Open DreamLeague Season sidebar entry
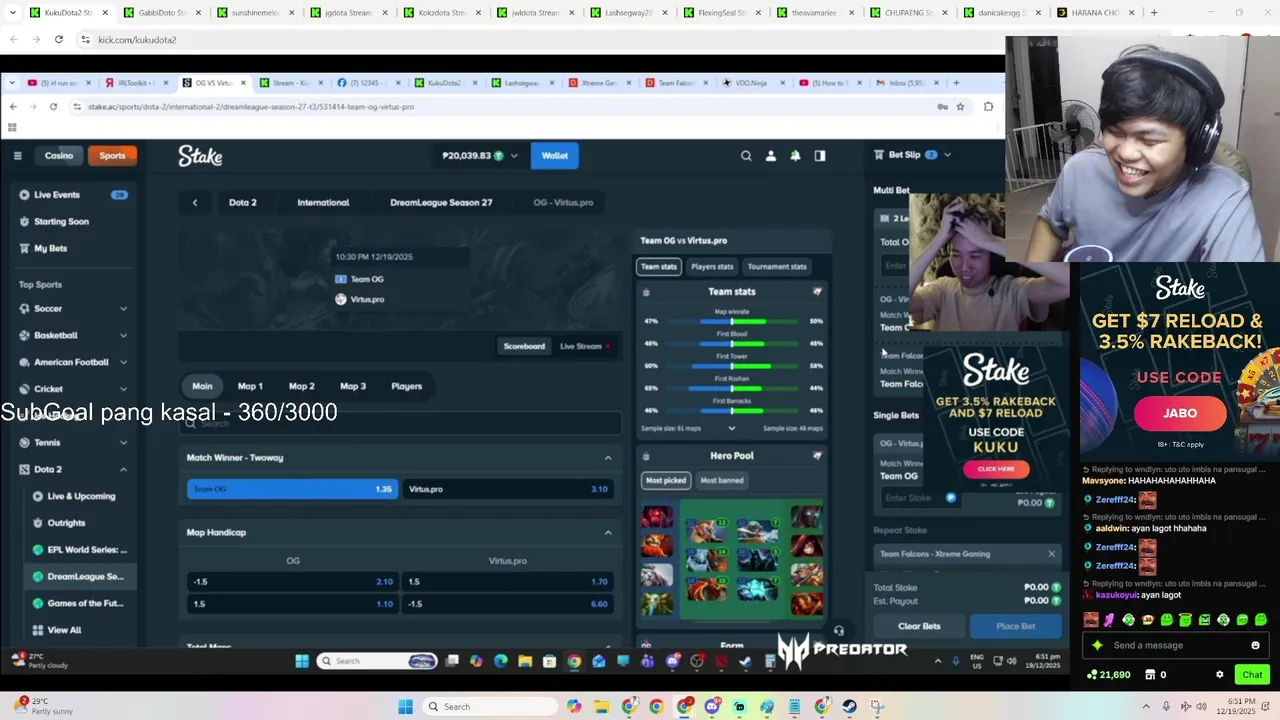 (80, 577)
